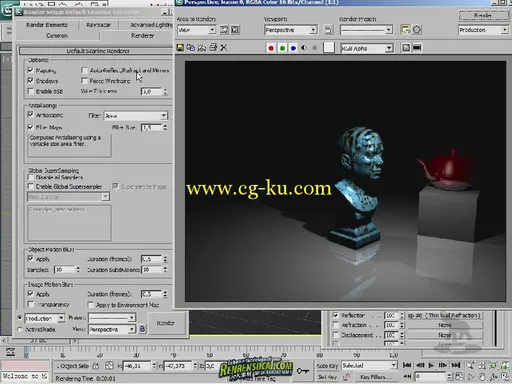
Task: Toggle the Antialiasing checkbox
Action: tap(31, 115)
